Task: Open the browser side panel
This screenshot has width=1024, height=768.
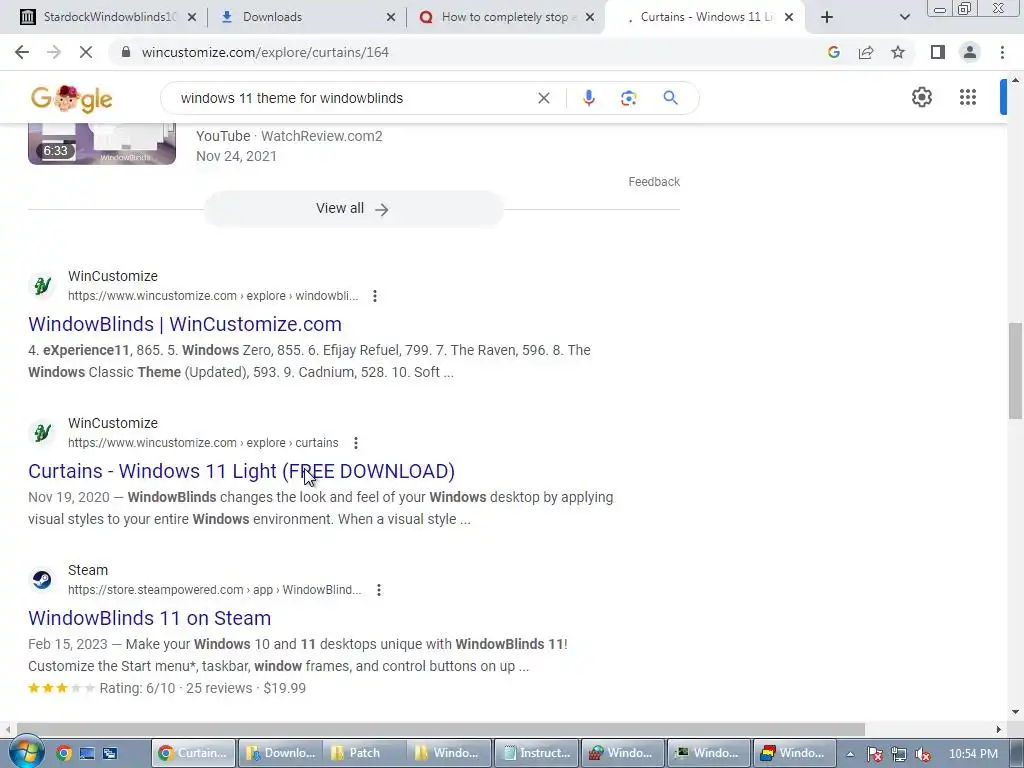Action: [x=938, y=52]
